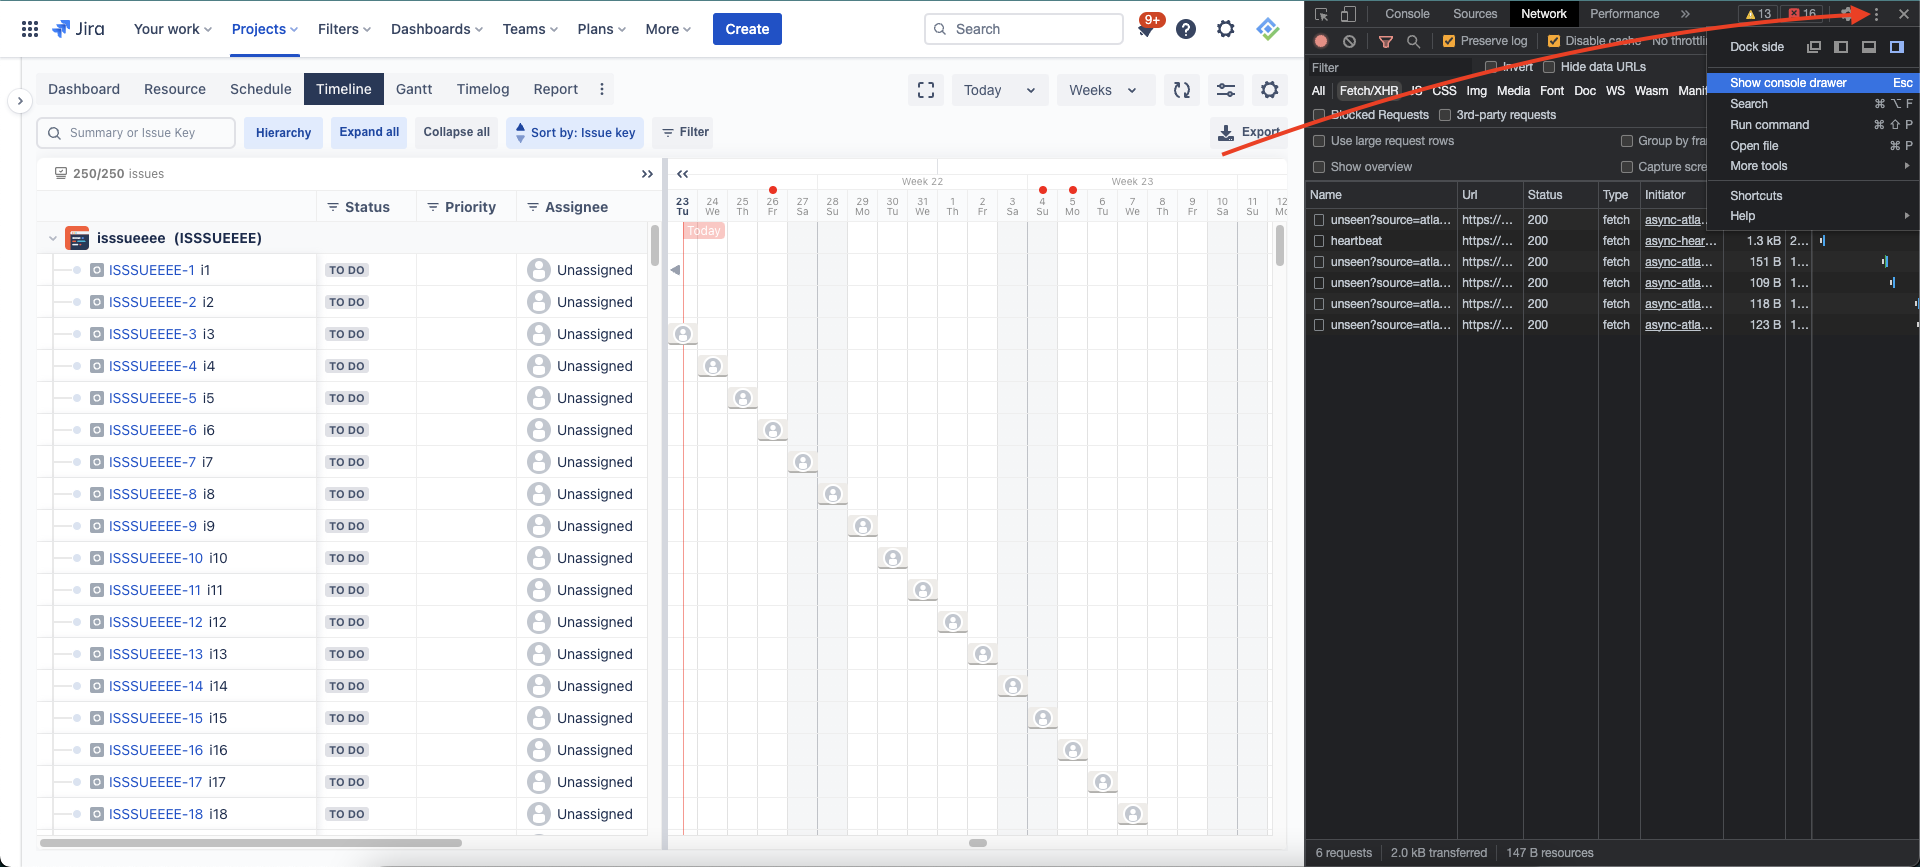The image size is (1920, 867).
Task: Open the Jira app switcher grid icon
Action: [x=30, y=29]
